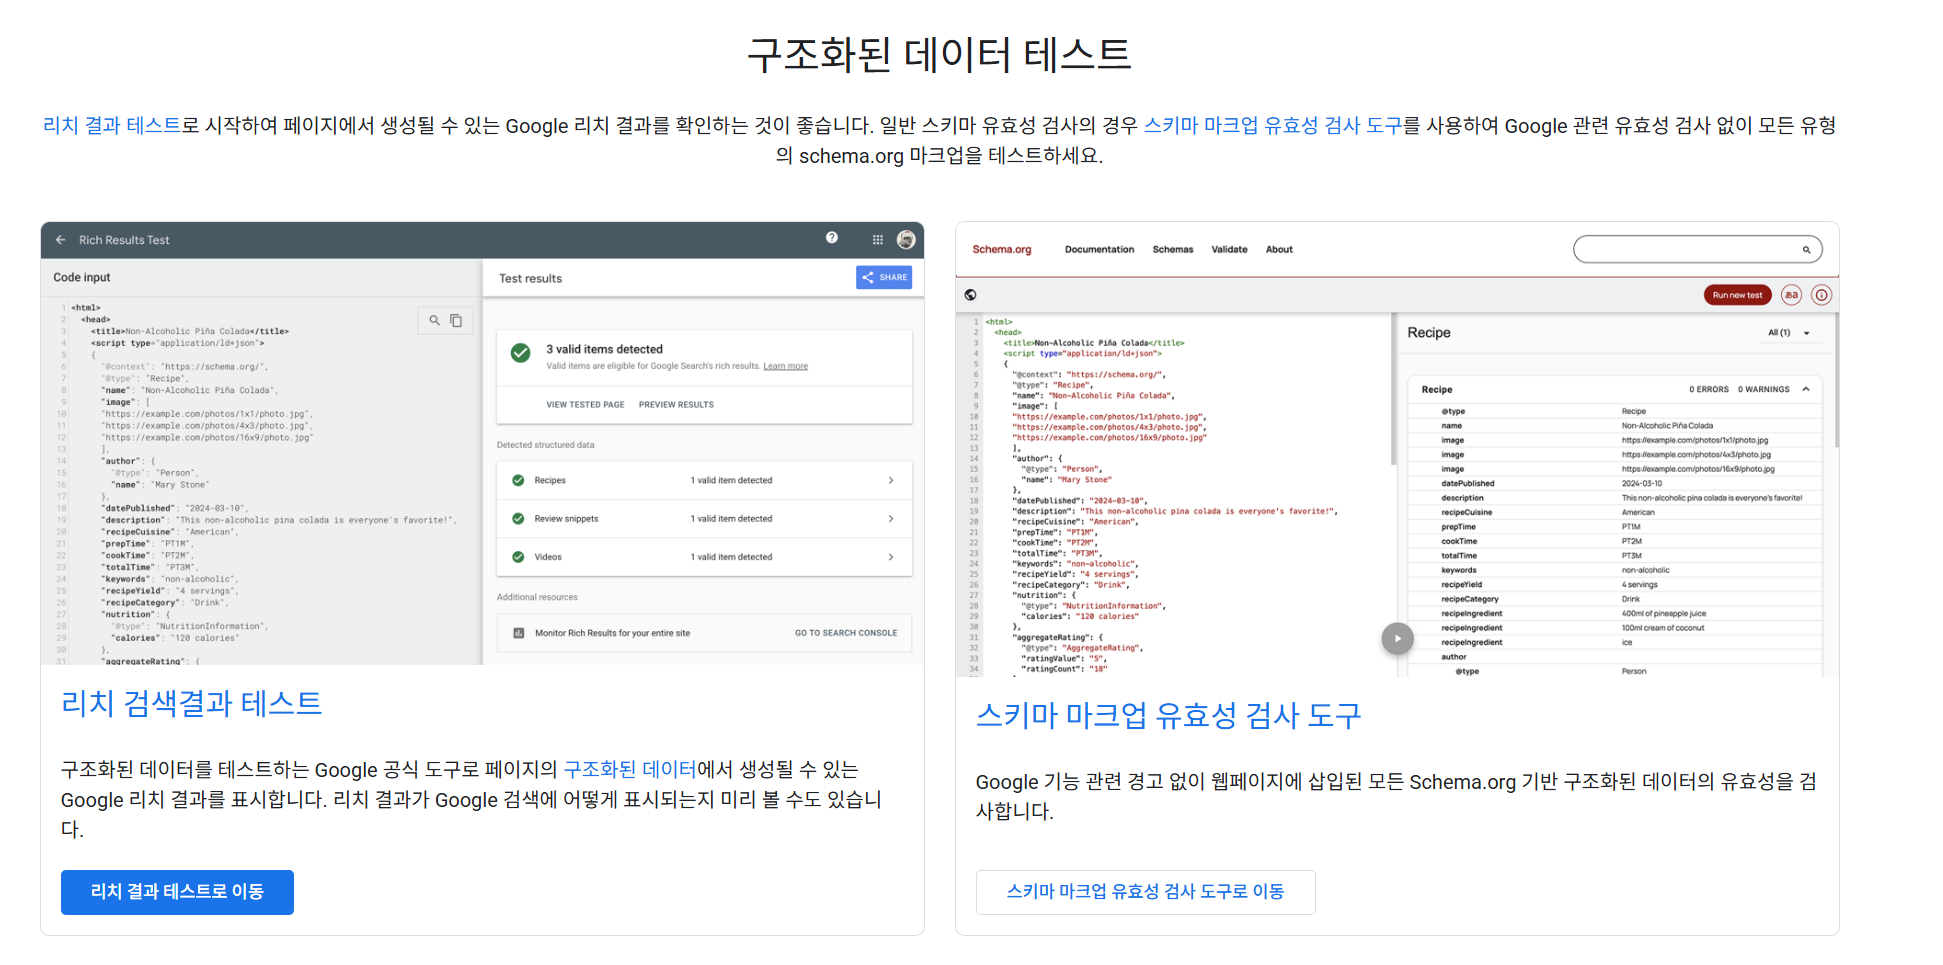Click the Run new test button
The image size is (1943, 965).
pos(1737,295)
